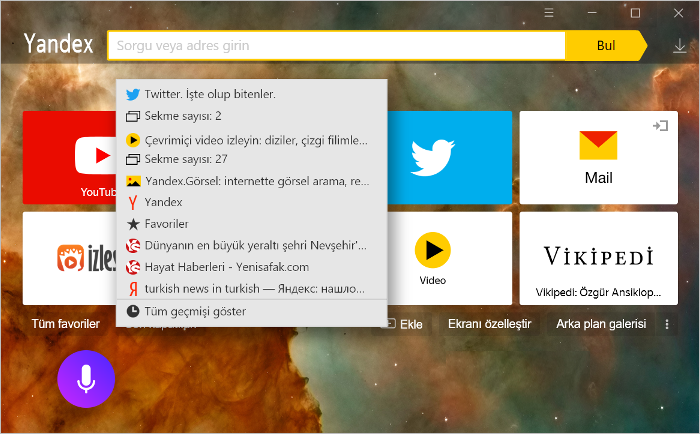Screen dimensions: 700x434
Task: Select 'Yandex.Görsel' history entry
Action: (251, 181)
